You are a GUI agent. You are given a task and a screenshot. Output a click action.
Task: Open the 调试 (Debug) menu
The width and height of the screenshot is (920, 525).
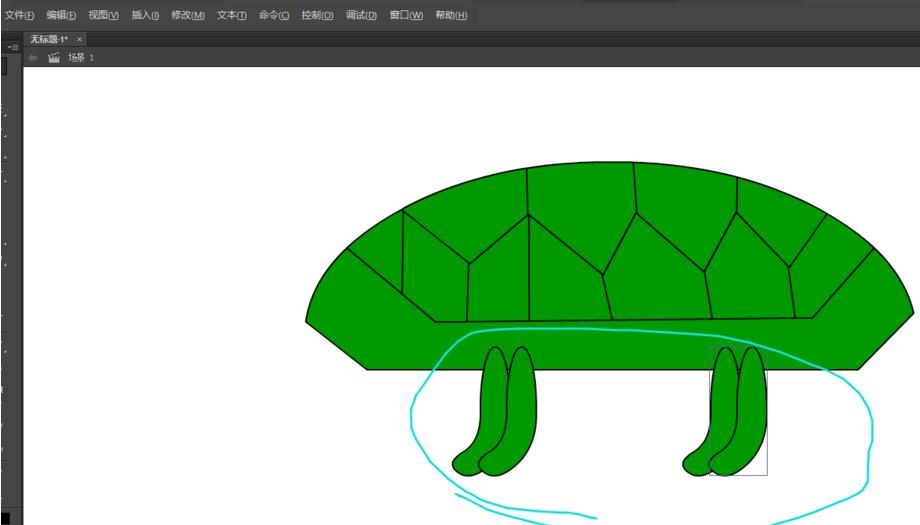pyautogui.click(x=361, y=15)
